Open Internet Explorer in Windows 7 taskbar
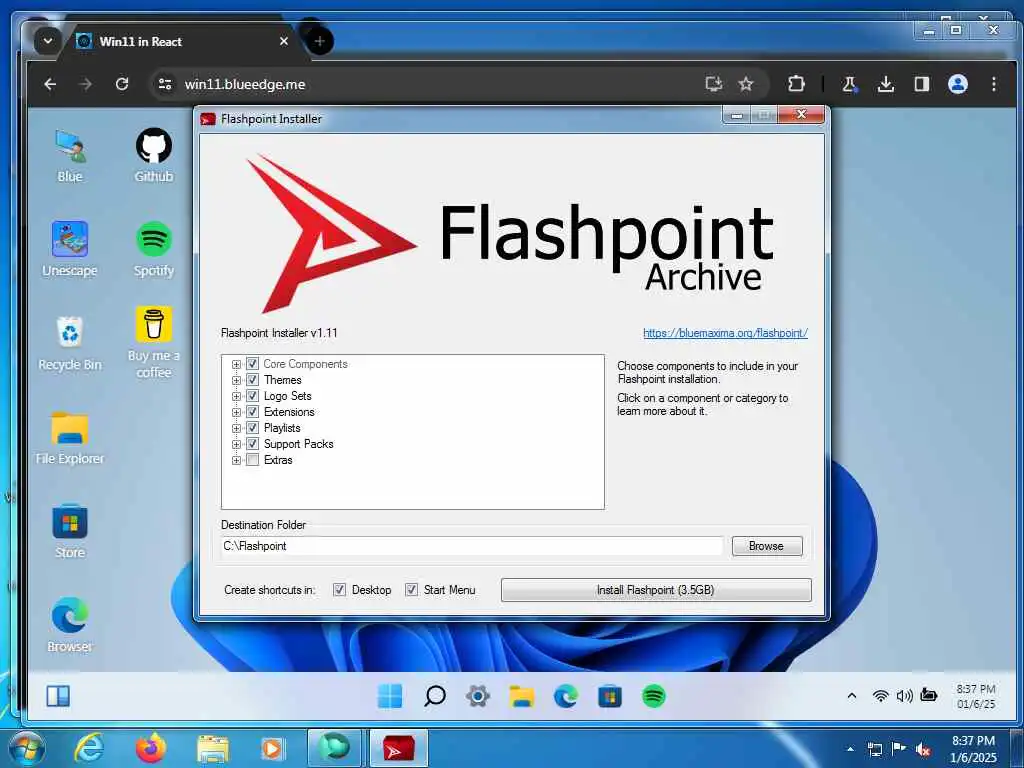 click(x=89, y=748)
